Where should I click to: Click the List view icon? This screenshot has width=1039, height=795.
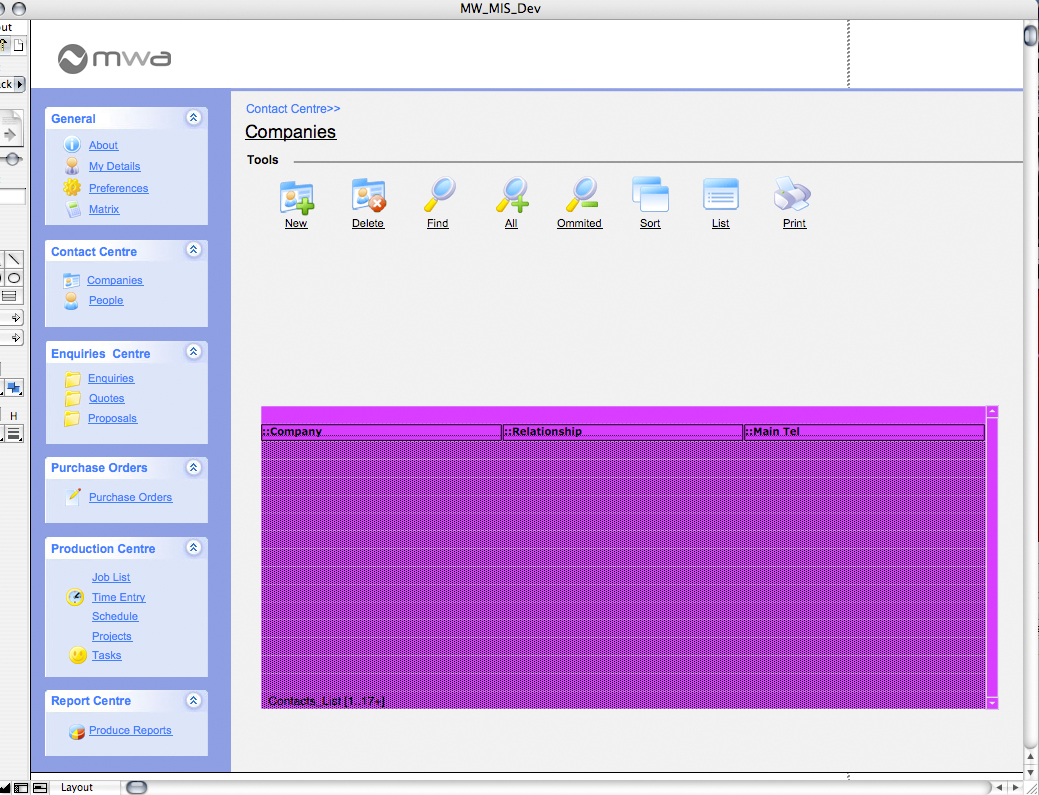pyautogui.click(x=720, y=195)
